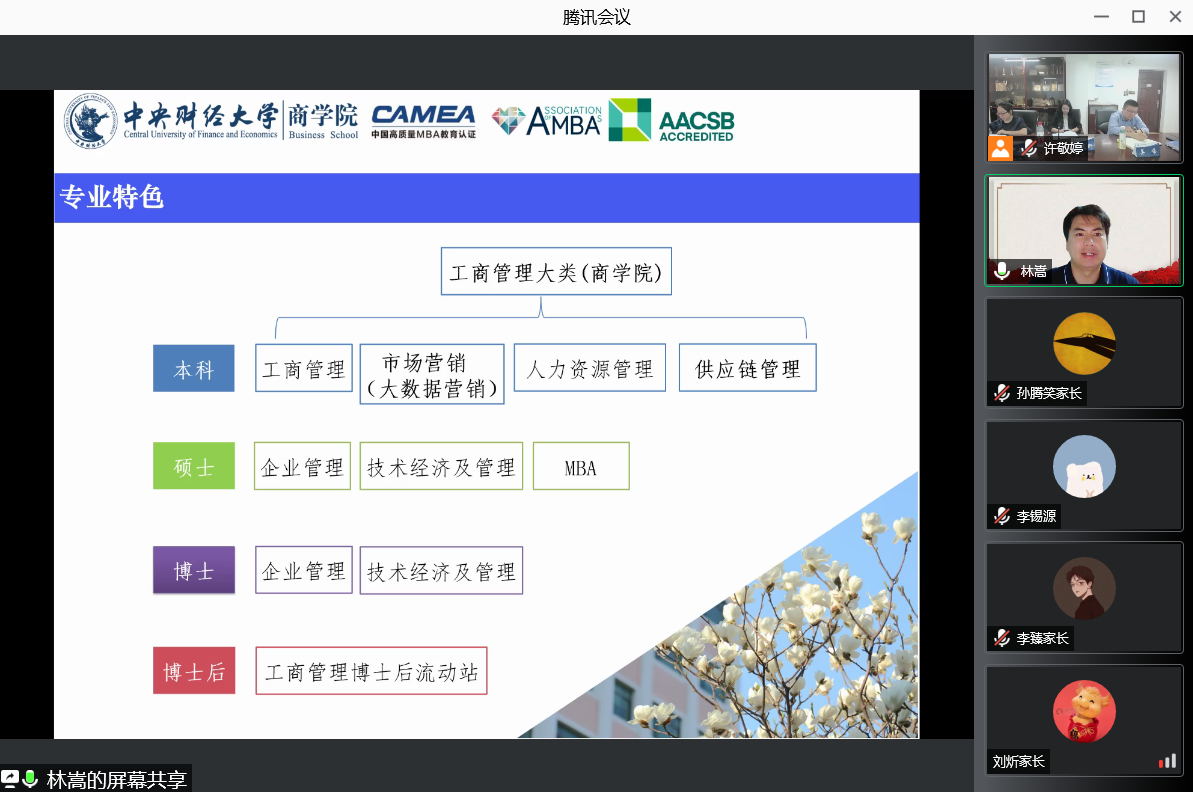Click green microphone icon in screen-share label

pyautogui.click(x=31, y=779)
